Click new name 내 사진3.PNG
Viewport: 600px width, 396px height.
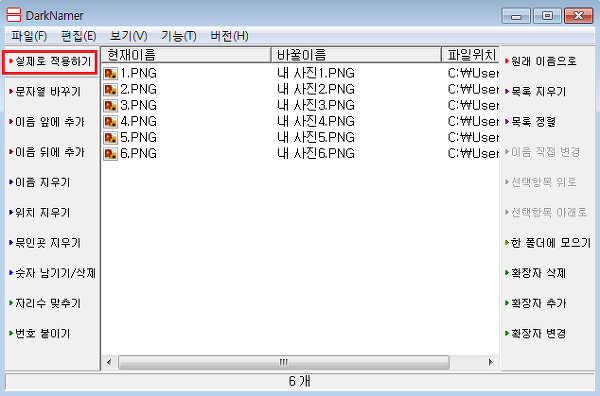(x=316, y=105)
